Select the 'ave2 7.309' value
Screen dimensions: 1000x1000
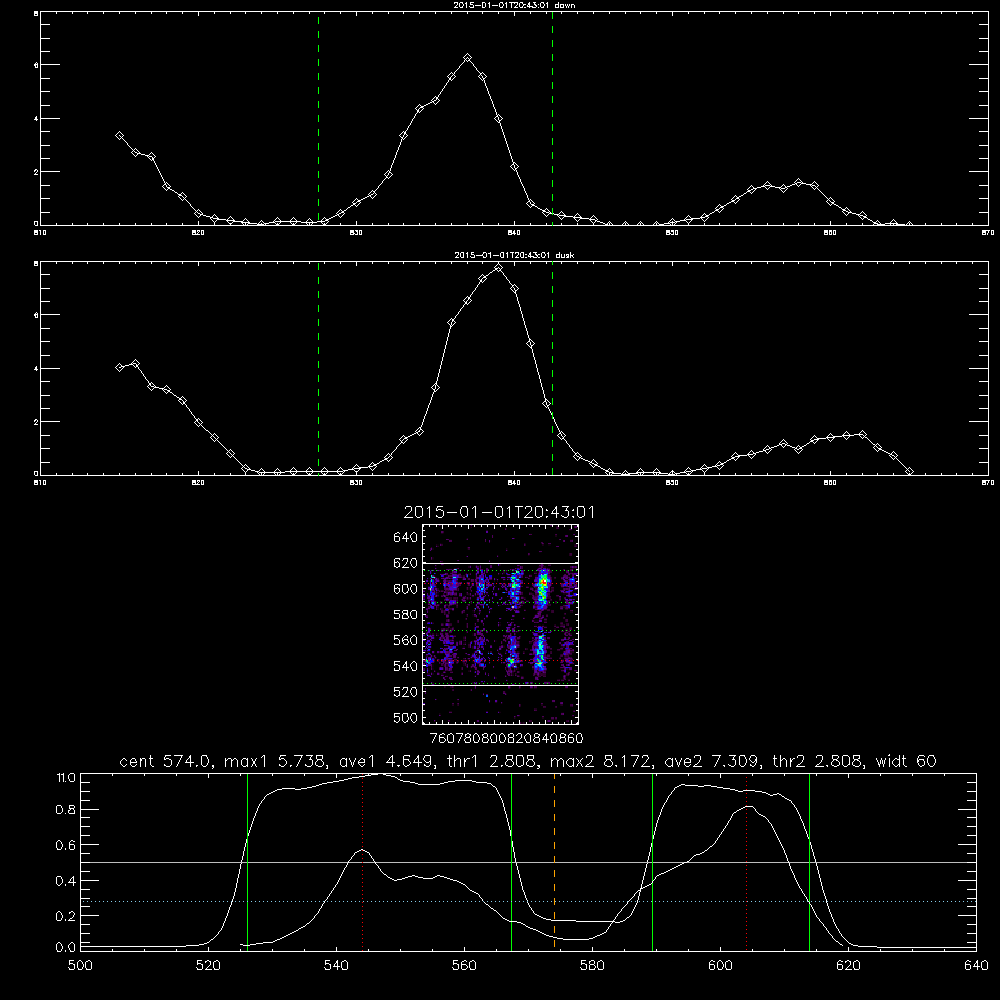[x=712, y=761]
